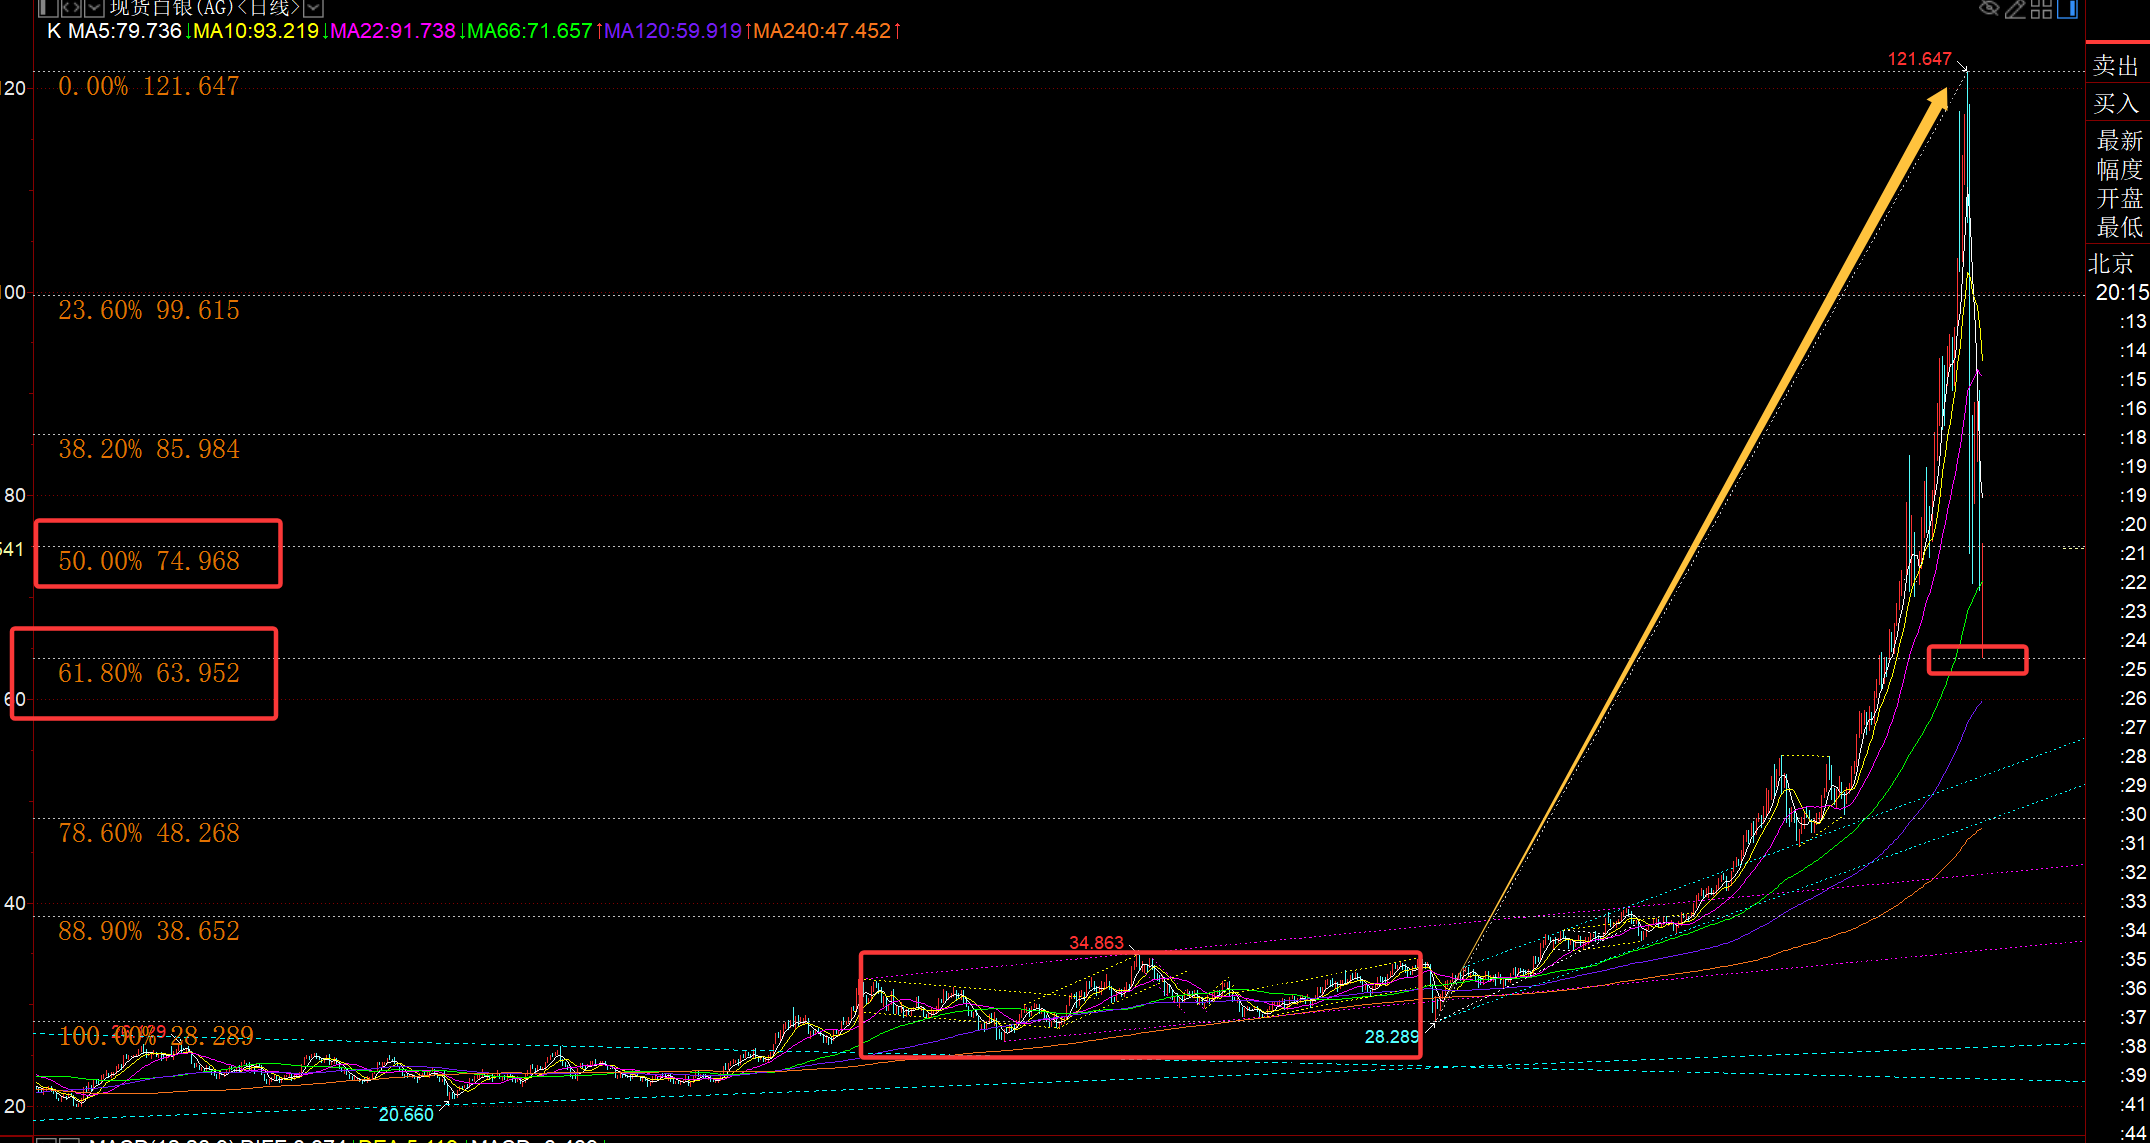The image size is (2150, 1143).
Task: Click the 卖出 sell row
Action: tap(2116, 66)
